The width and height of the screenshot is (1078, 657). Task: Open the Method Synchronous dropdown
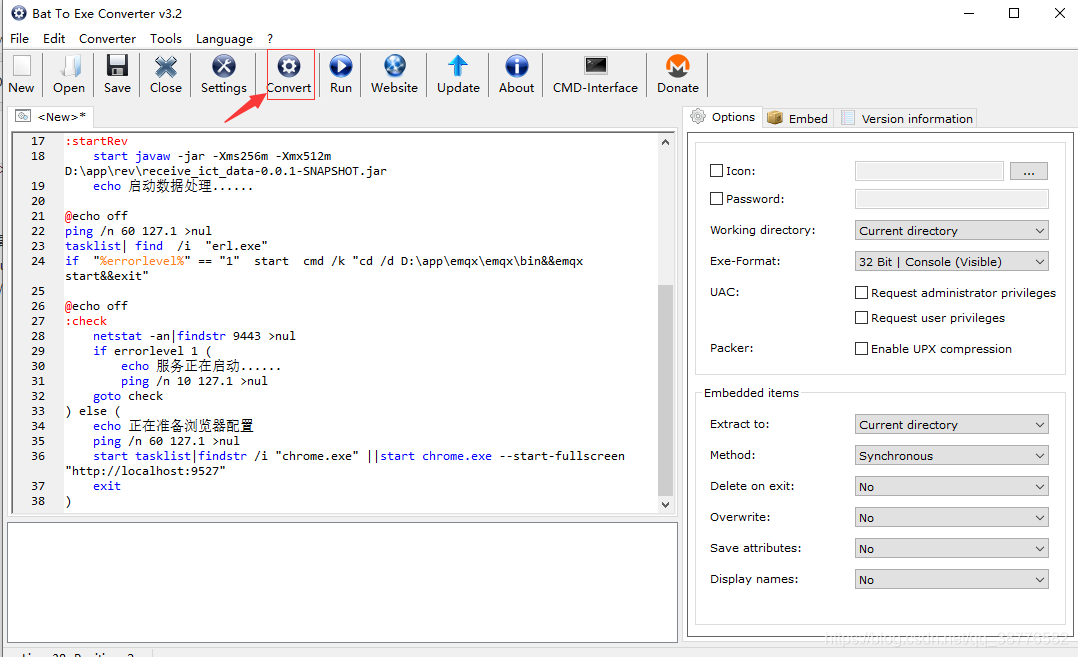(x=952, y=455)
